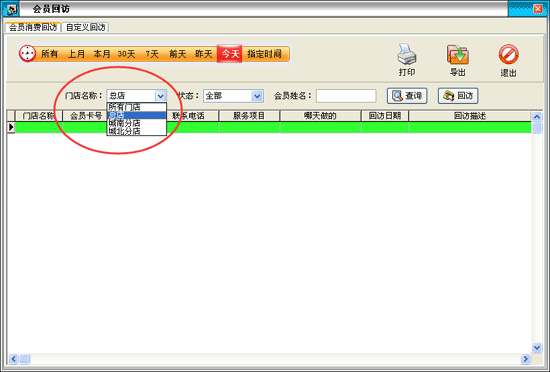Select the 昨天 time filter
This screenshot has height=372, width=550.
(x=204, y=54)
